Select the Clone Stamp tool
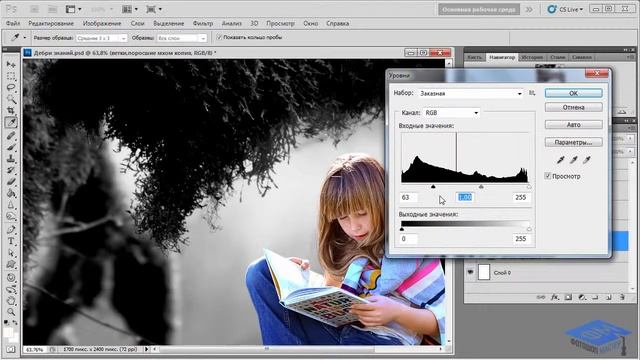 click(x=11, y=158)
